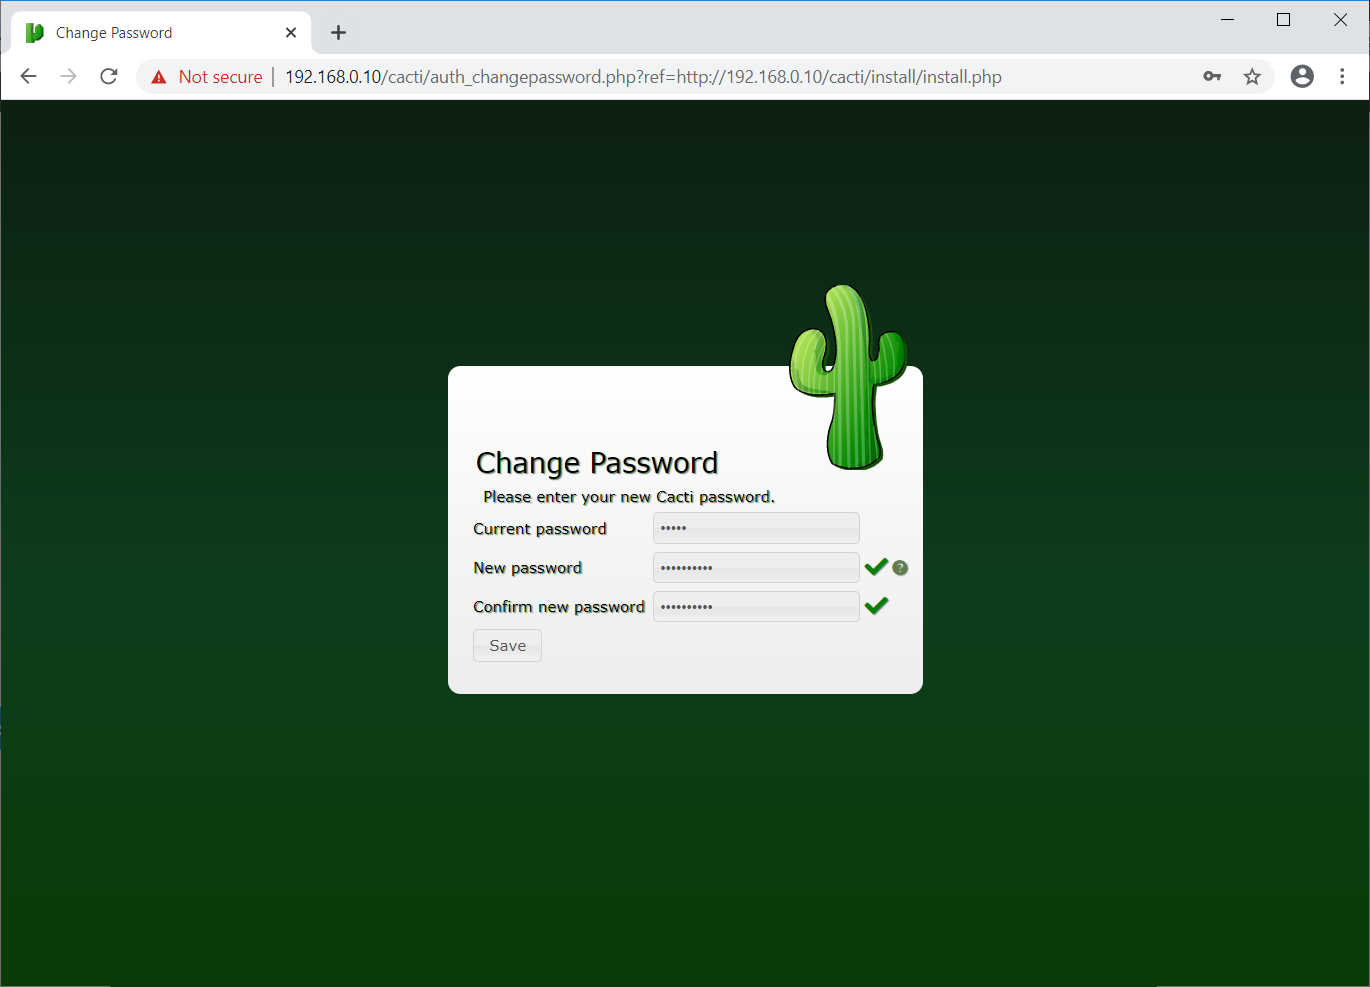1370x987 pixels.
Task: Bookmark this page with the star icon
Action: (x=1252, y=77)
